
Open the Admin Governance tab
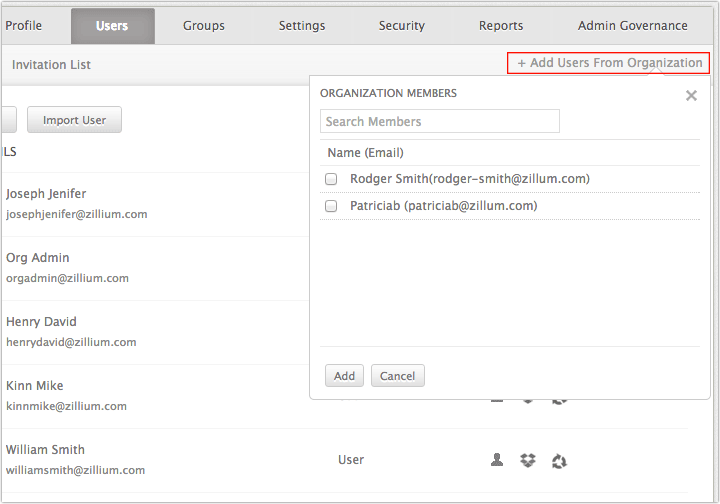[x=632, y=26]
